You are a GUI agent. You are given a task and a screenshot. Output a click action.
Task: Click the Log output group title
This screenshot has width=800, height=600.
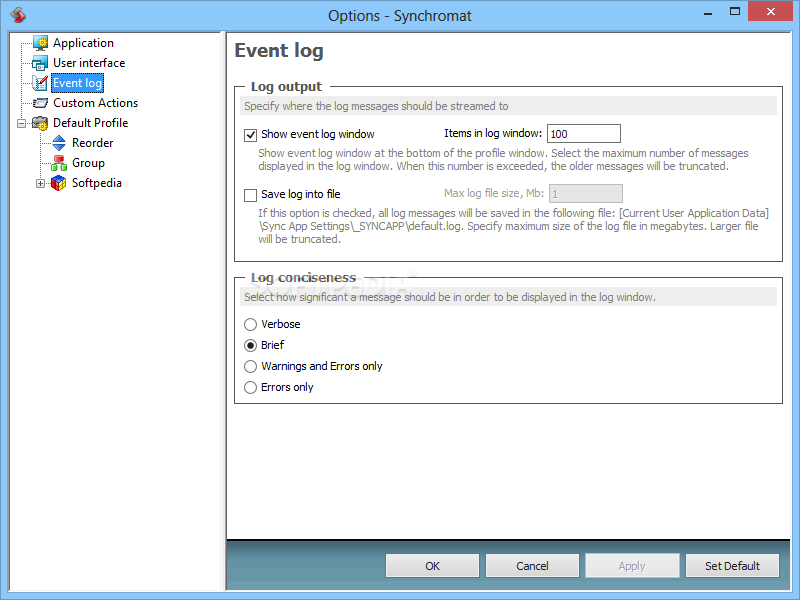coord(286,87)
